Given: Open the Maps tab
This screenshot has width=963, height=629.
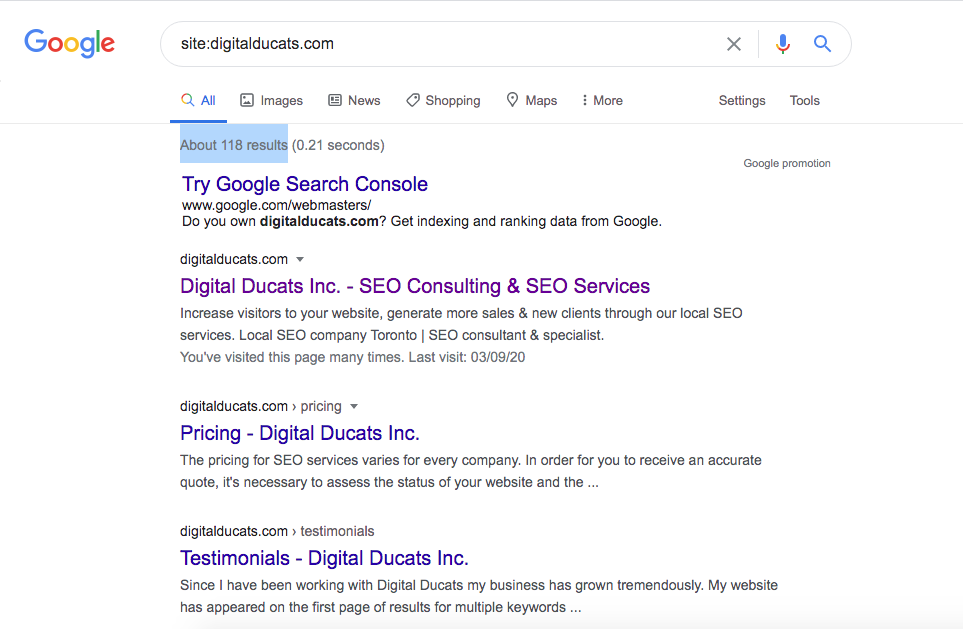Looking at the screenshot, I should tap(532, 100).
